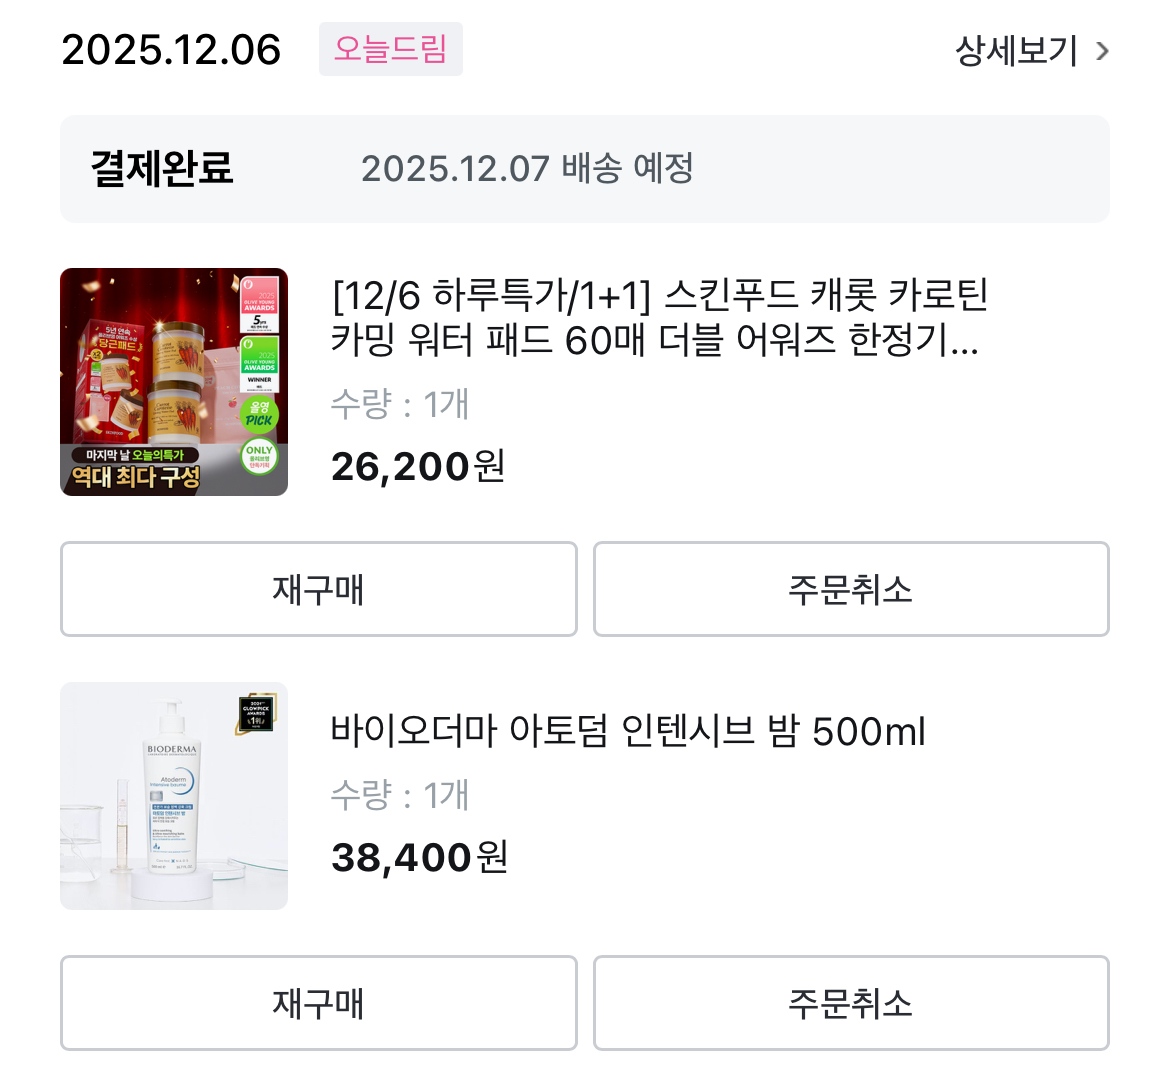Image resolution: width=1170 pixels, height=1069 pixels.
Task: Cancel the Bioderma balm order via 주문취소
Action: pyautogui.click(x=851, y=1003)
